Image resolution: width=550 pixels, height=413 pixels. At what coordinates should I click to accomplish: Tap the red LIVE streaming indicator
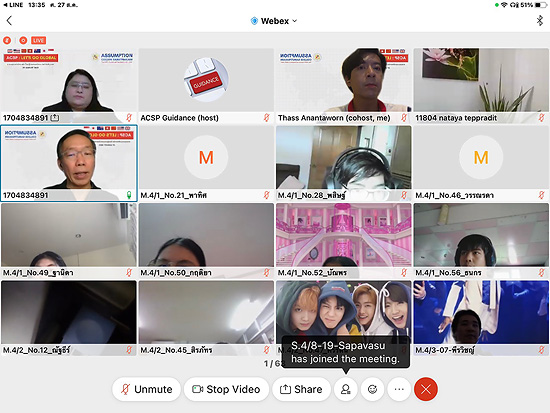(38, 40)
